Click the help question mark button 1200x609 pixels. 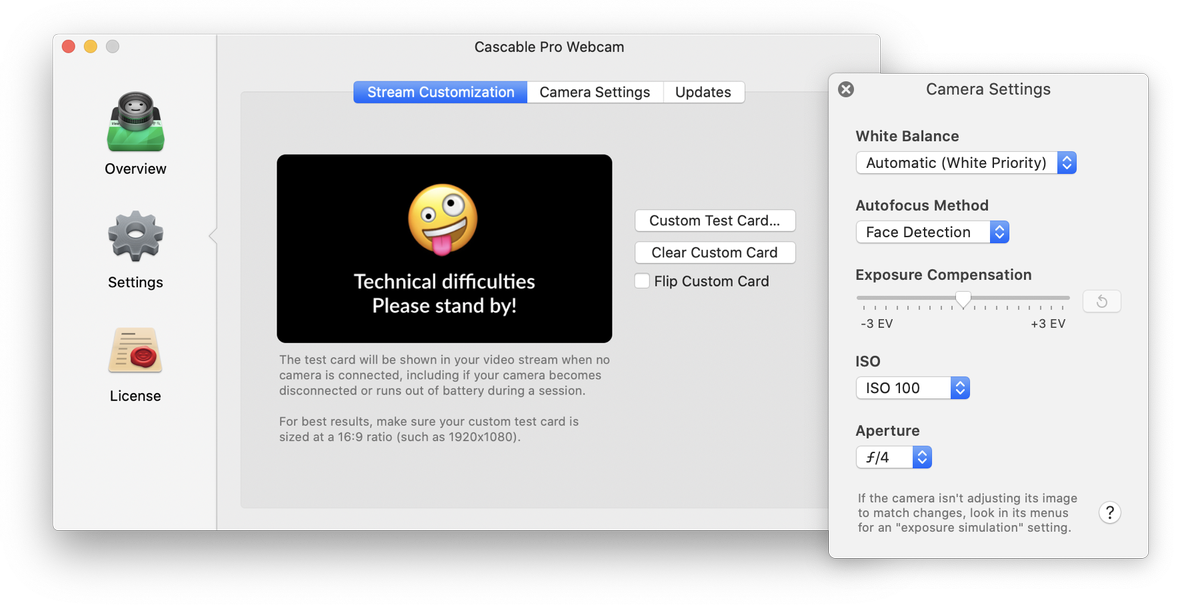(1110, 513)
